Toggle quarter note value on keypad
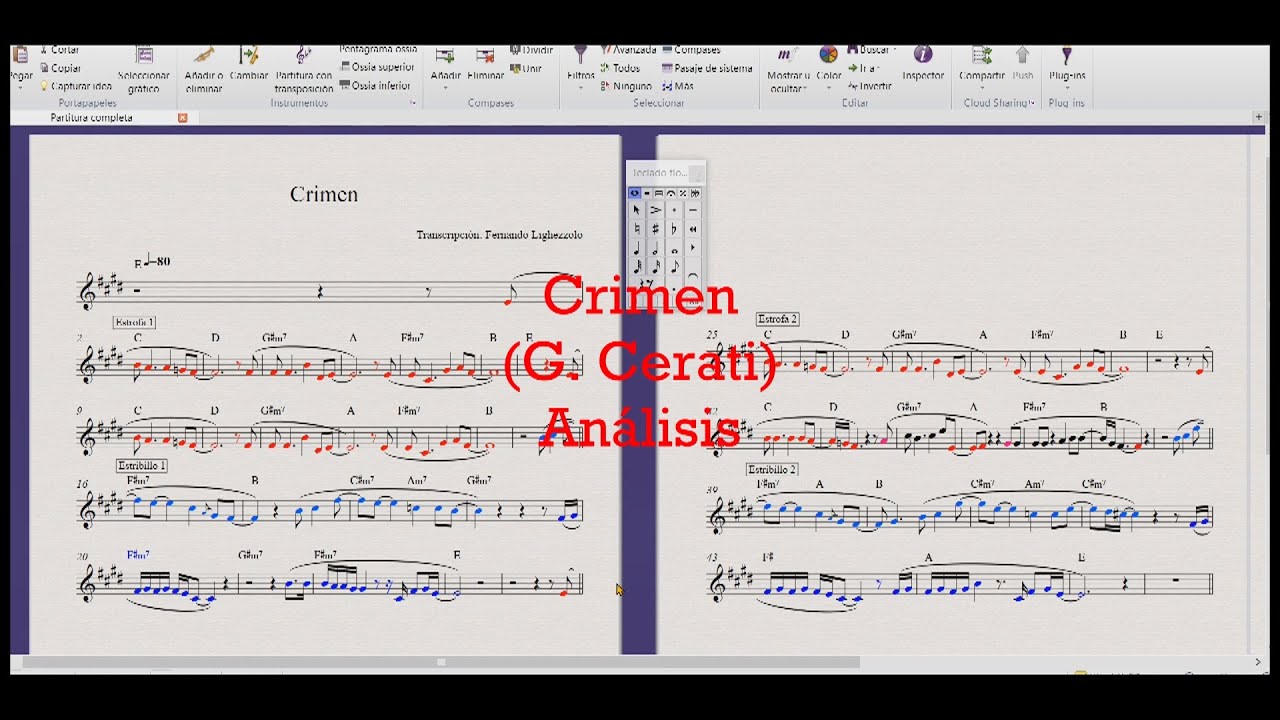Viewport: 1280px width, 720px height. point(637,248)
